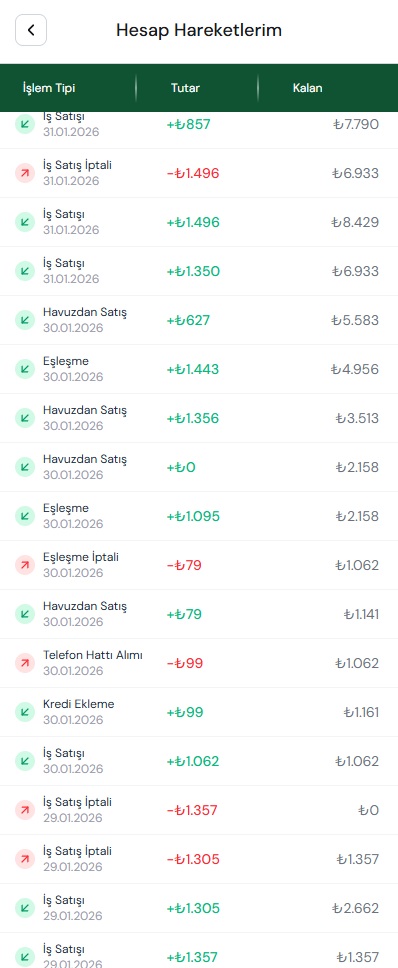Click red icon beside Eşleşme İptali
This screenshot has height=968, width=398.
click(25, 565)
